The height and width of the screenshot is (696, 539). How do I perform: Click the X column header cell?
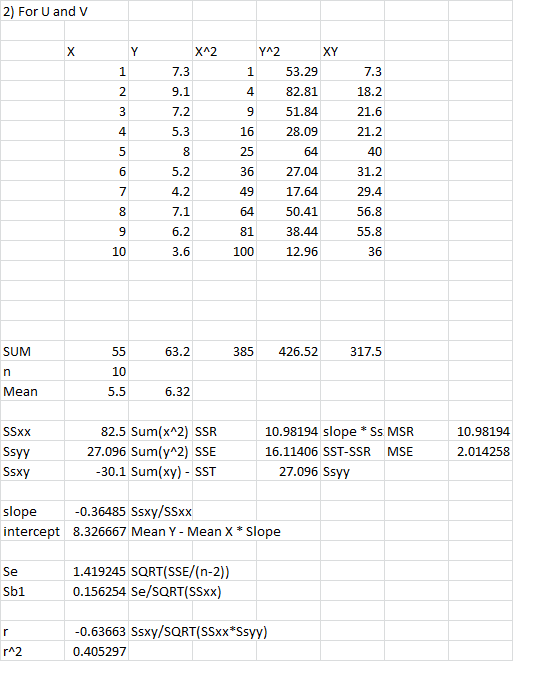tap(96, 51)
